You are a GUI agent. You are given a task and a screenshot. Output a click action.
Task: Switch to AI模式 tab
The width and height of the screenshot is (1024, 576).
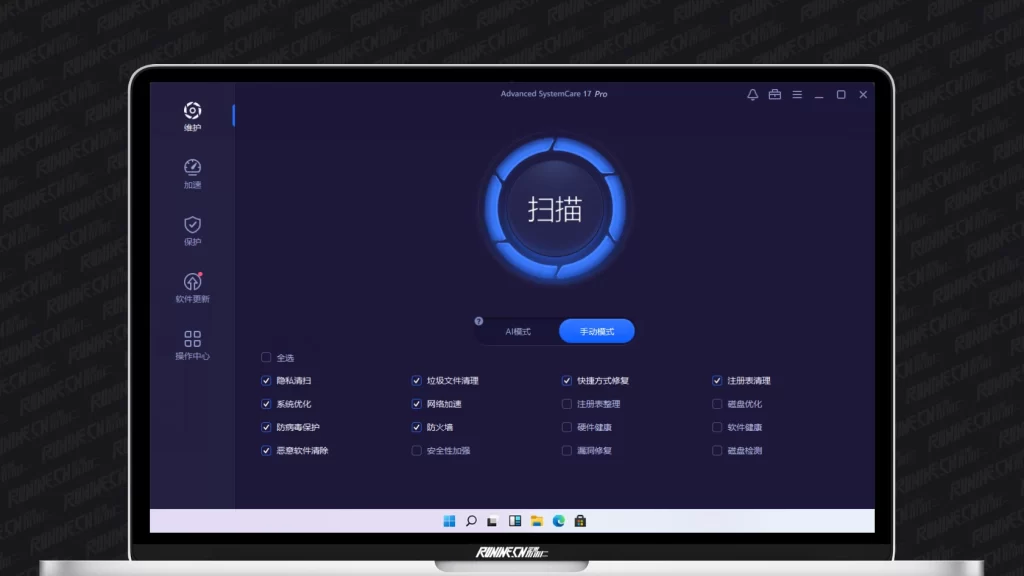coord(518,331)
